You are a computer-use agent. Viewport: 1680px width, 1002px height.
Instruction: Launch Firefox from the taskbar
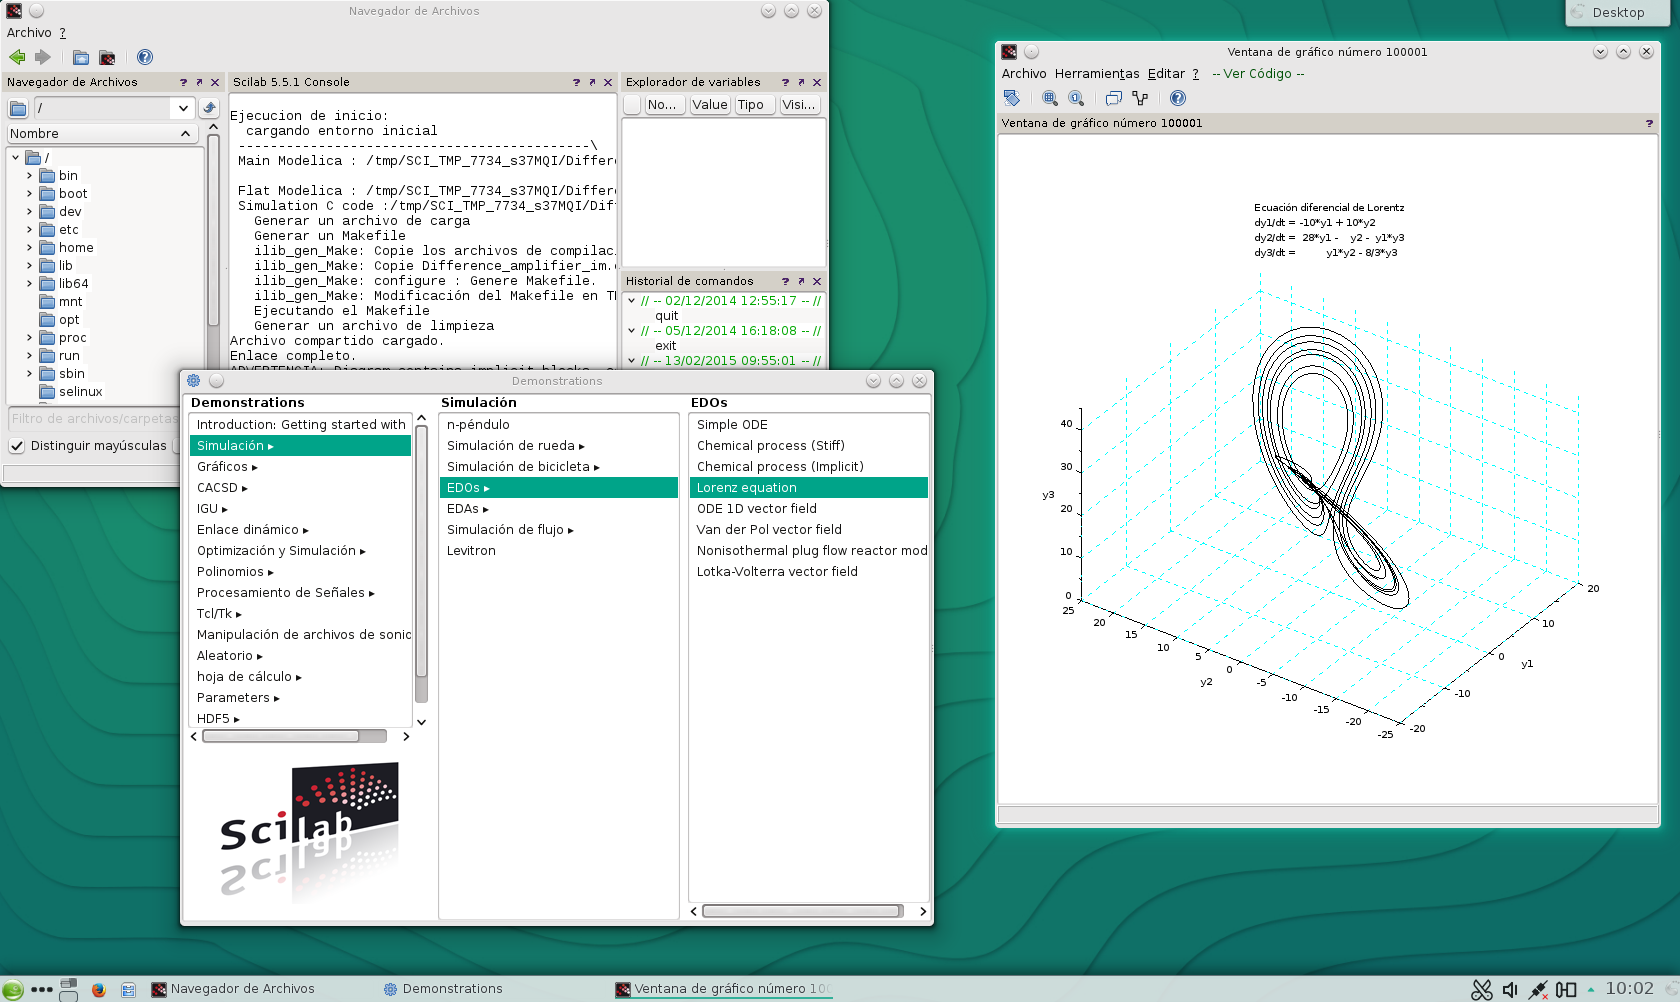tap(98, 989)
